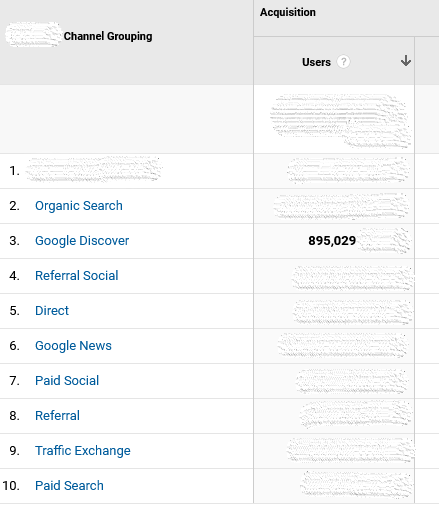Viewport: 439px width, 509px height.
Task: Select the 895,029 users value
Action: point(332,241)
